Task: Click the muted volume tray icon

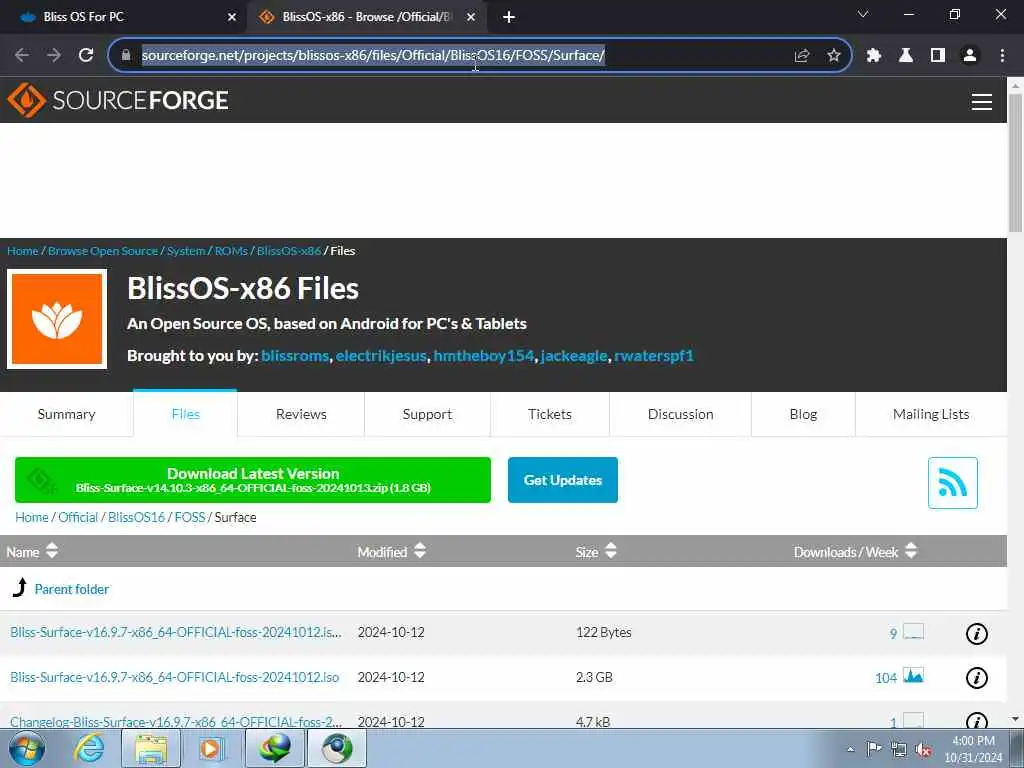Action: [x=923, y=750]
